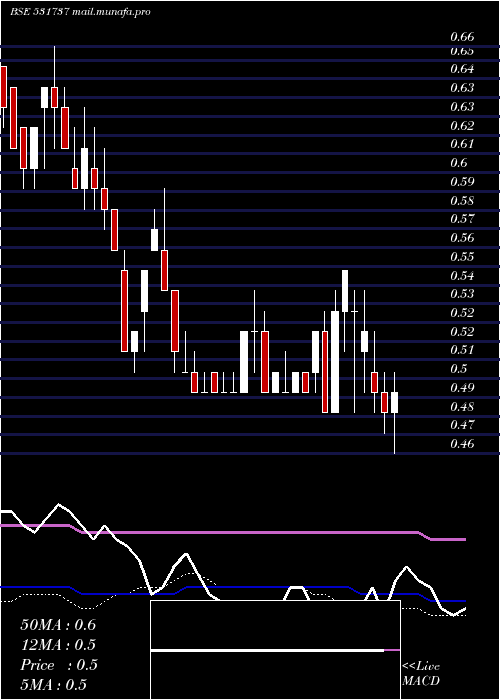Click the 0.48 price axis label
Image resolution: width=500 pixels, height=700 pixels.
point(462,407)
